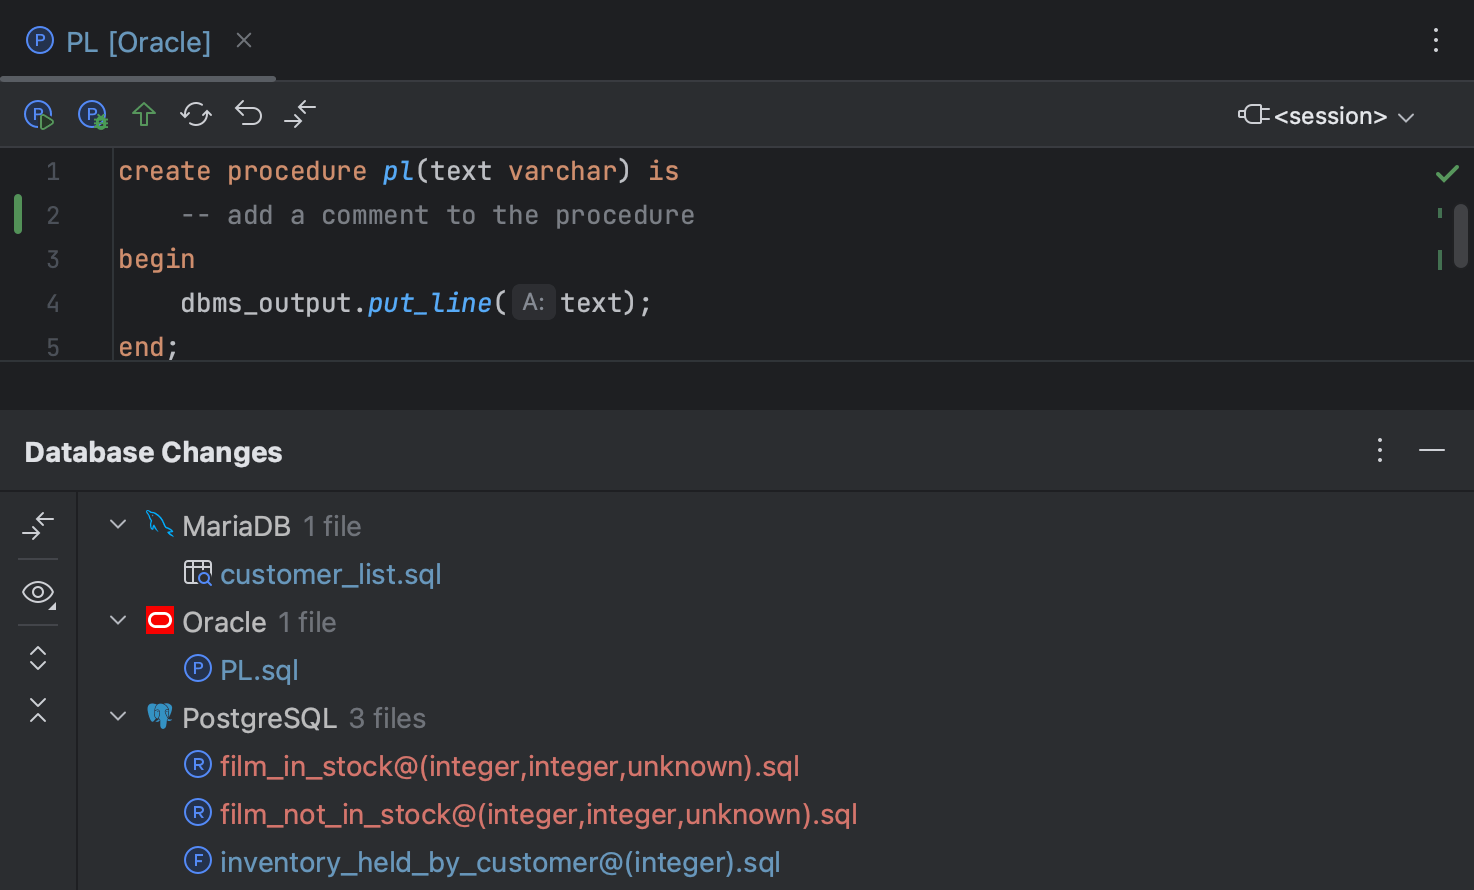Click the MariaDB dolphin icon

[159, 523]
